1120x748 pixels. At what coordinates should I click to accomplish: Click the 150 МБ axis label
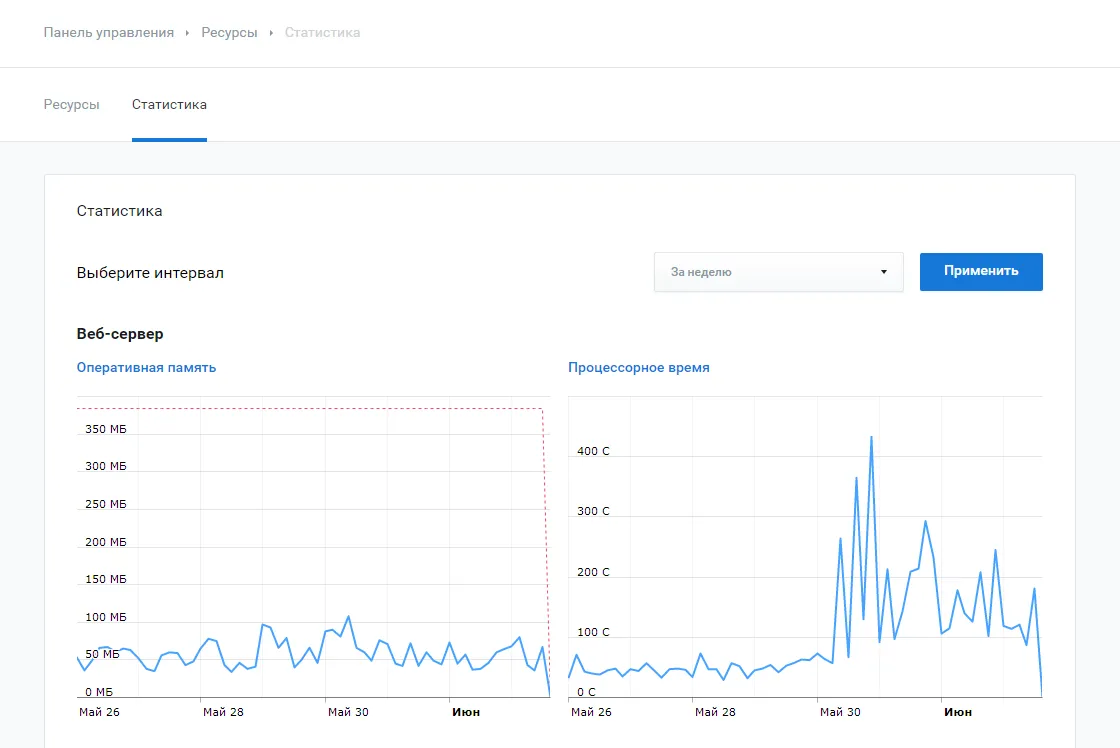(106, 579)
